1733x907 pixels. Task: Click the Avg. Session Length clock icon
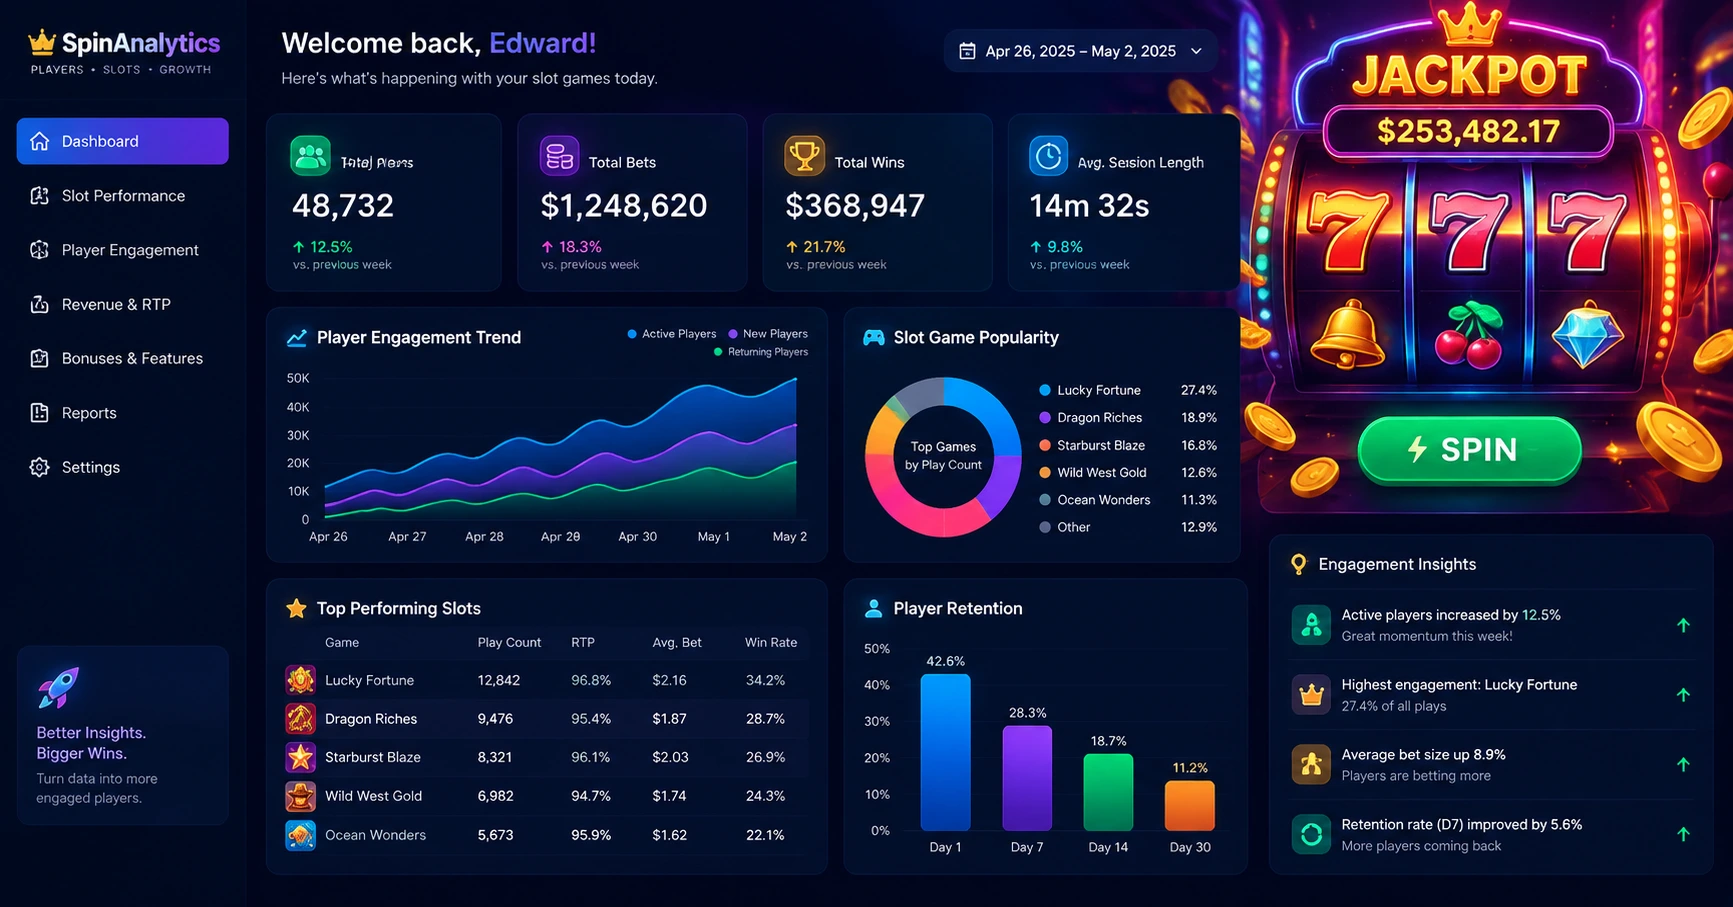pyautogui.click(x=1048, y=156)
